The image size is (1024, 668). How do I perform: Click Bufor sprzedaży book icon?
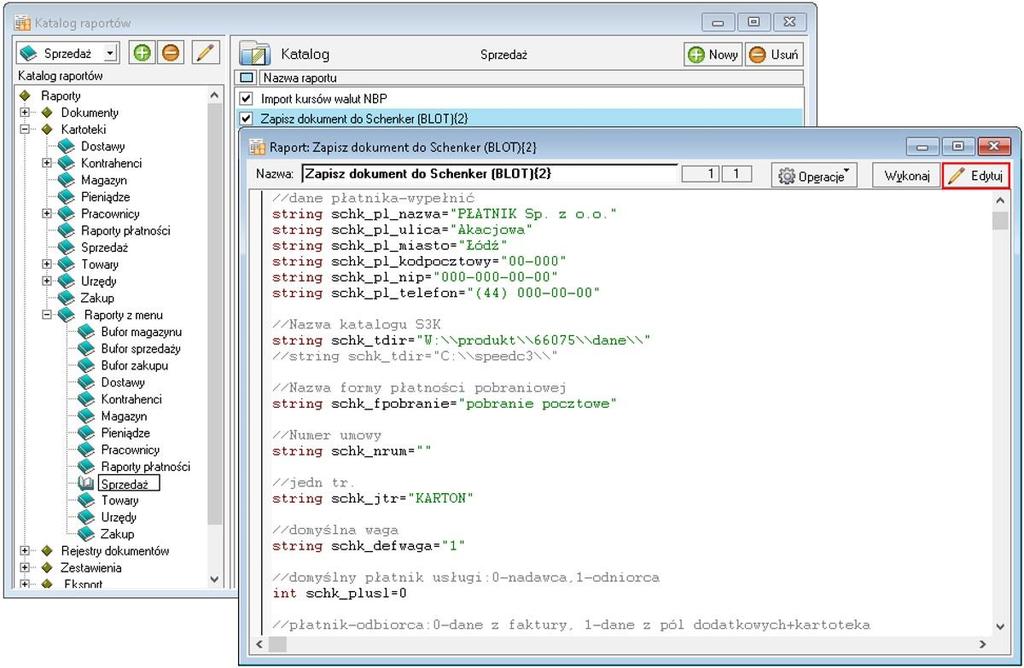tap(86, 349)
